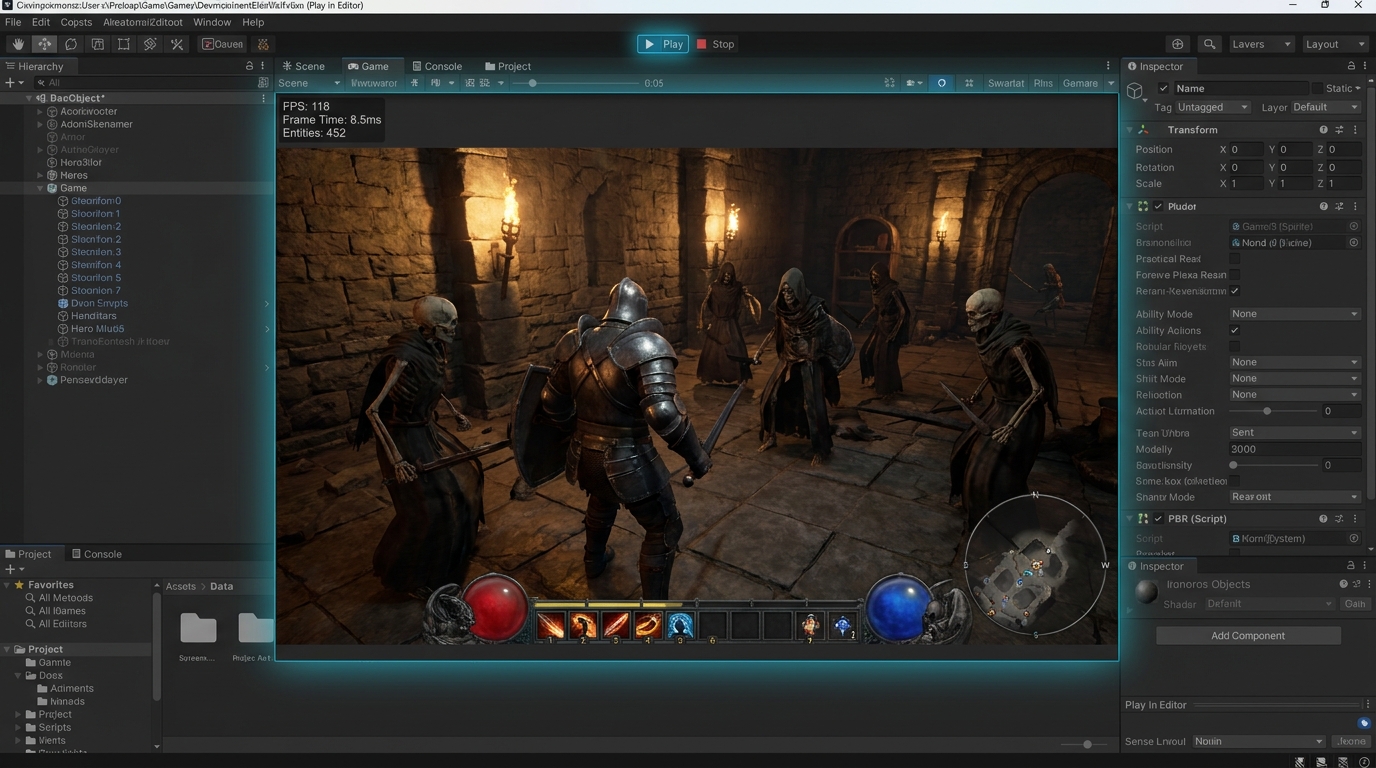Screen dimensions: 1376x768
Task: Click the Stop button
Action: tap(716, 44)
